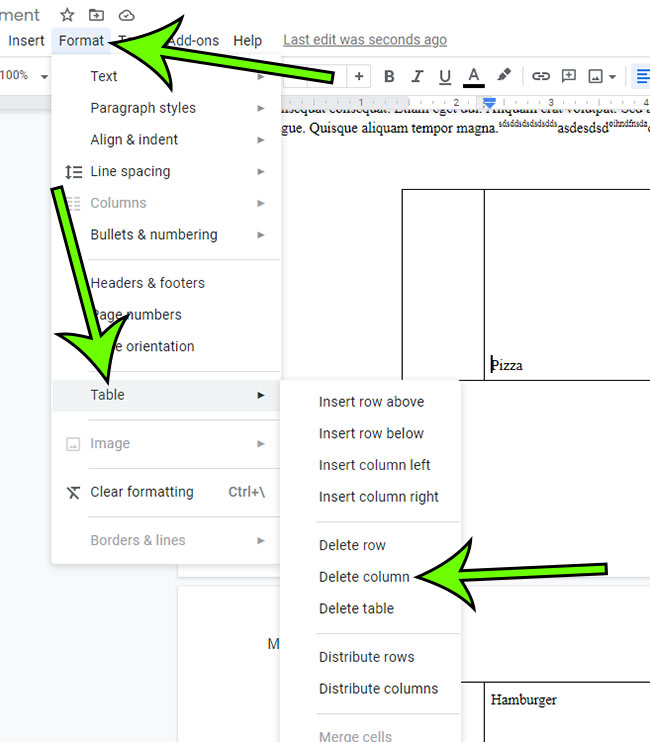Screen dimensions: 650x742
Task: Select Page numbers menu entry
Action: coord(166,315)
